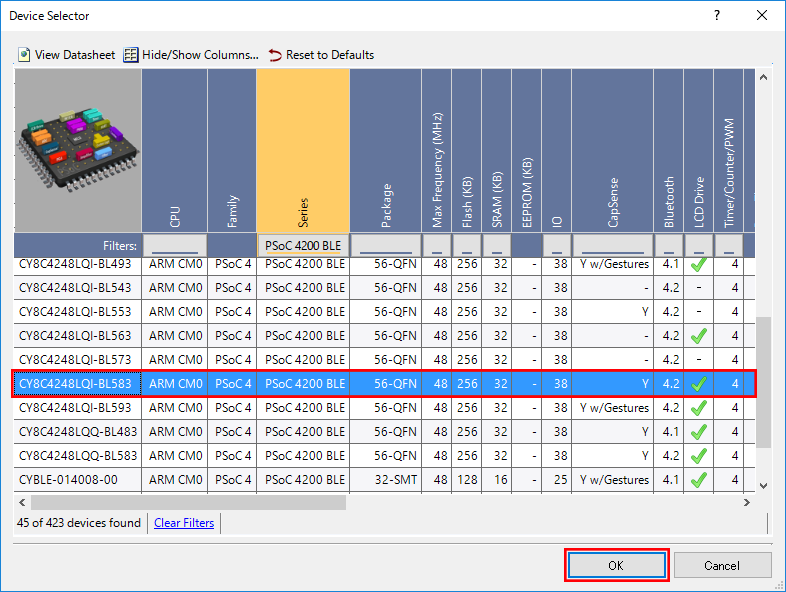Click vertical scrollbar down arrow

coord(763,485)
